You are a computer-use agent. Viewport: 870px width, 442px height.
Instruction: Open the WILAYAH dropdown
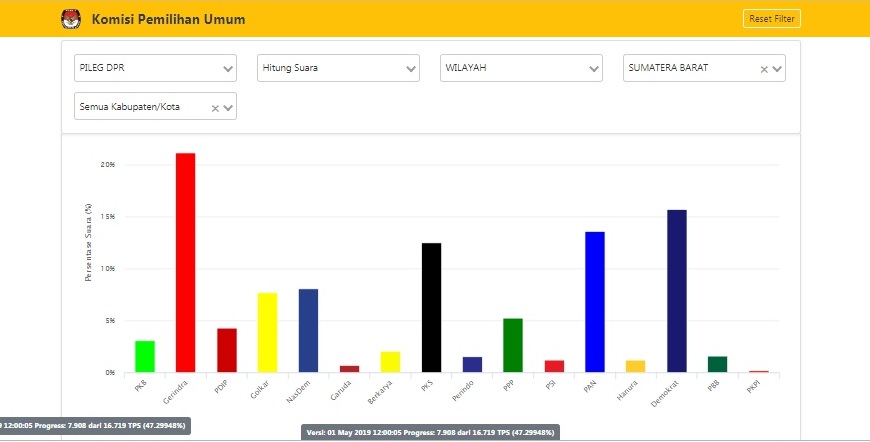click(x=521, y=69)
